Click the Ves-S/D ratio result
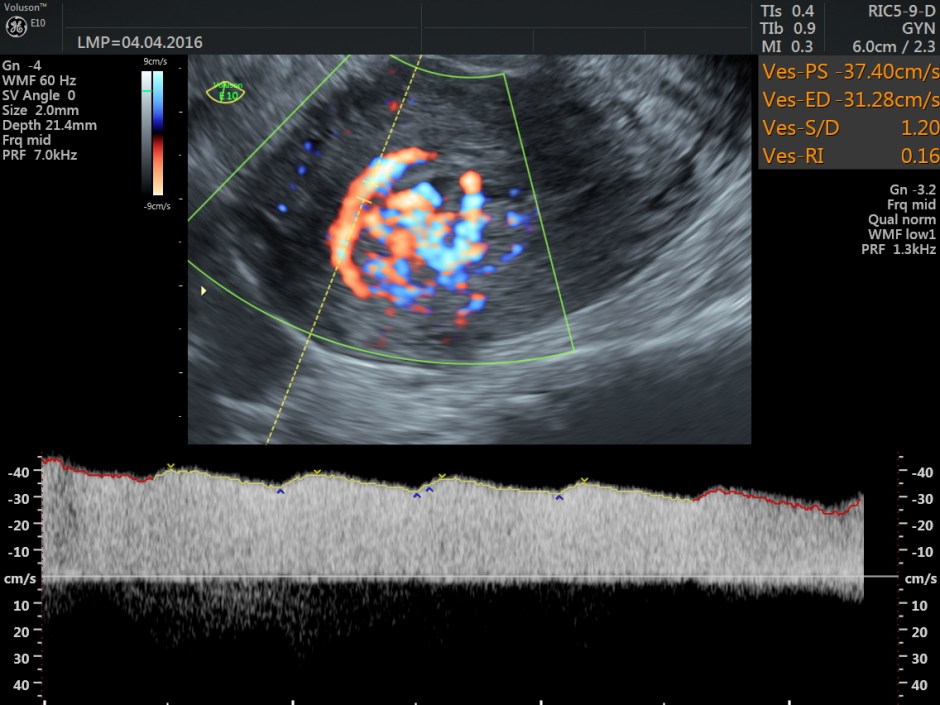The width and height of the screenshot is (940, 705). click(920, 128)
